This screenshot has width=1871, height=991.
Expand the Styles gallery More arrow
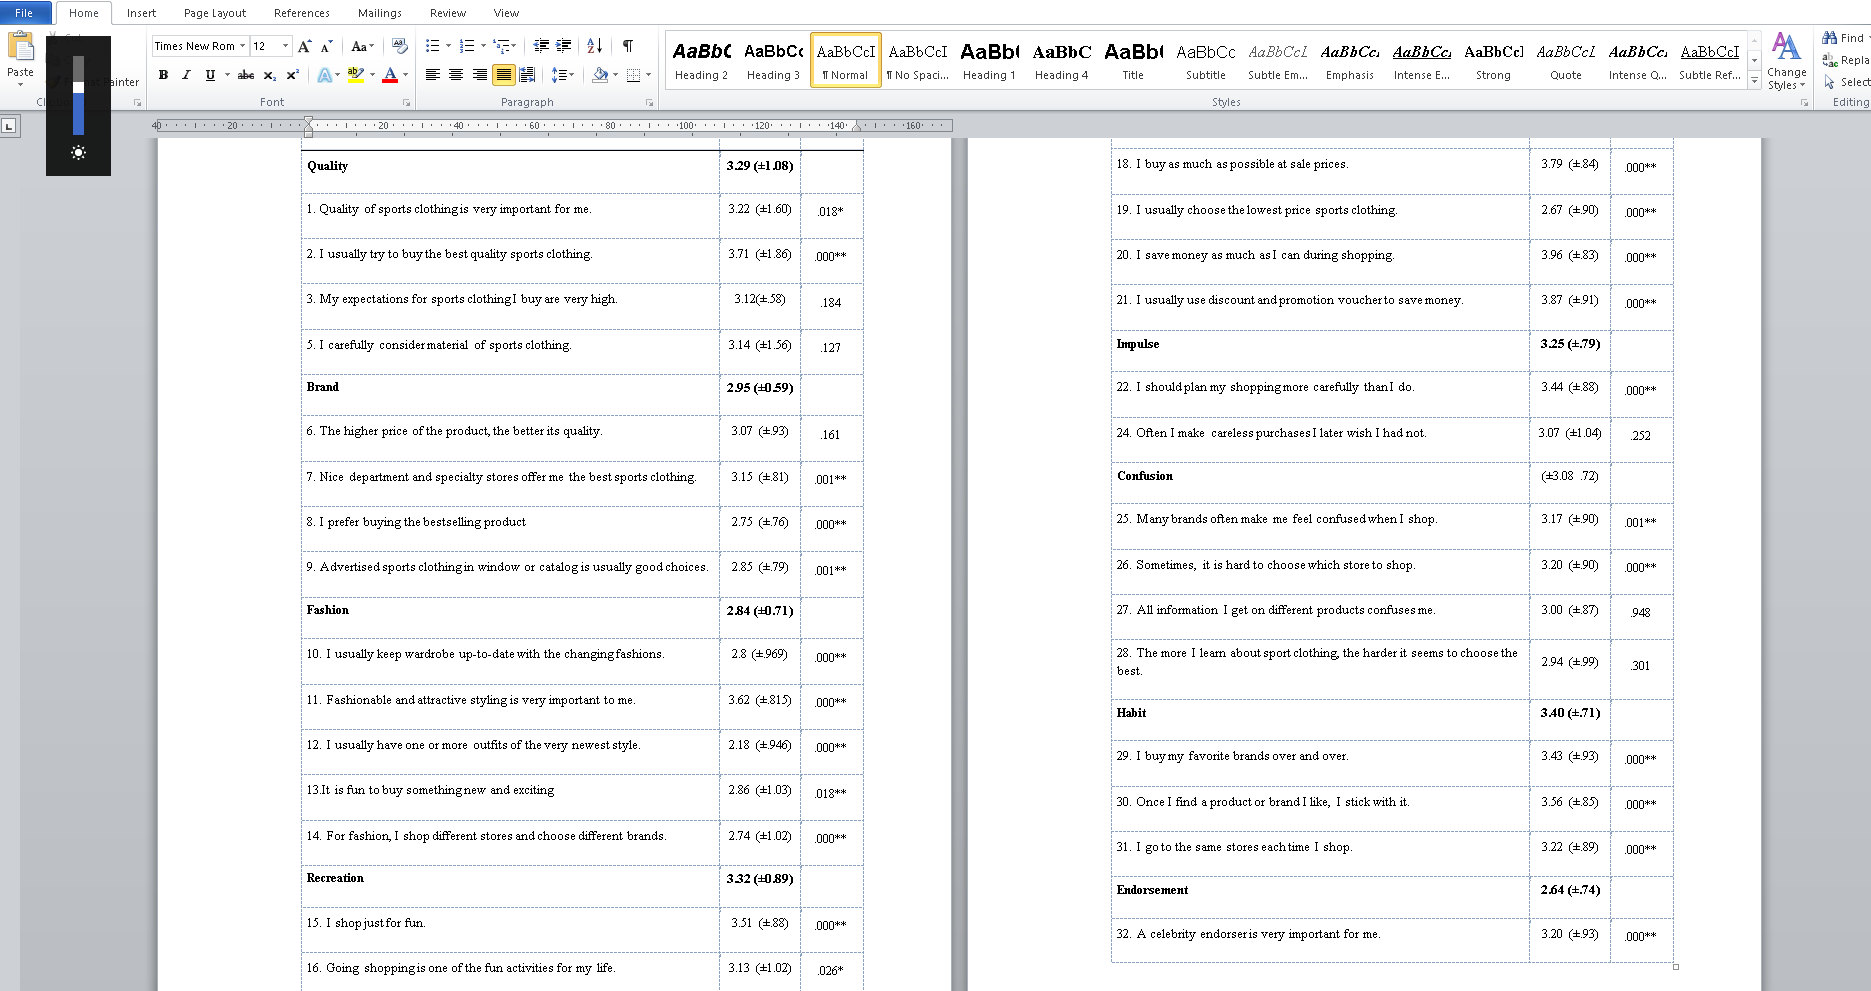click(x=1754, y=82)
